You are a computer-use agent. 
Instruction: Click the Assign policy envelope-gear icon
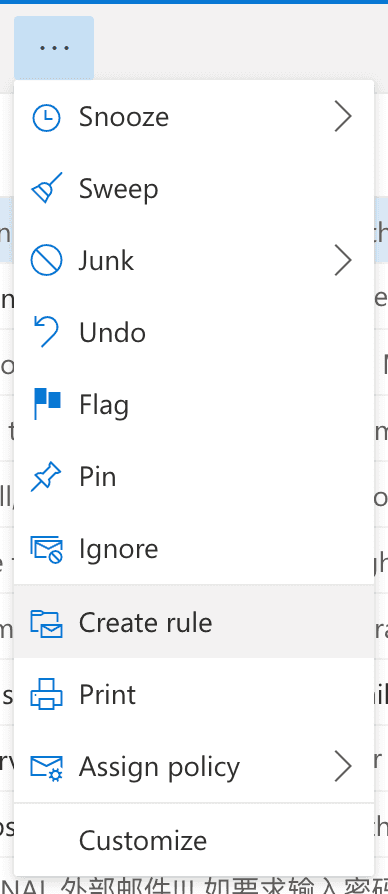pos(46,767)
